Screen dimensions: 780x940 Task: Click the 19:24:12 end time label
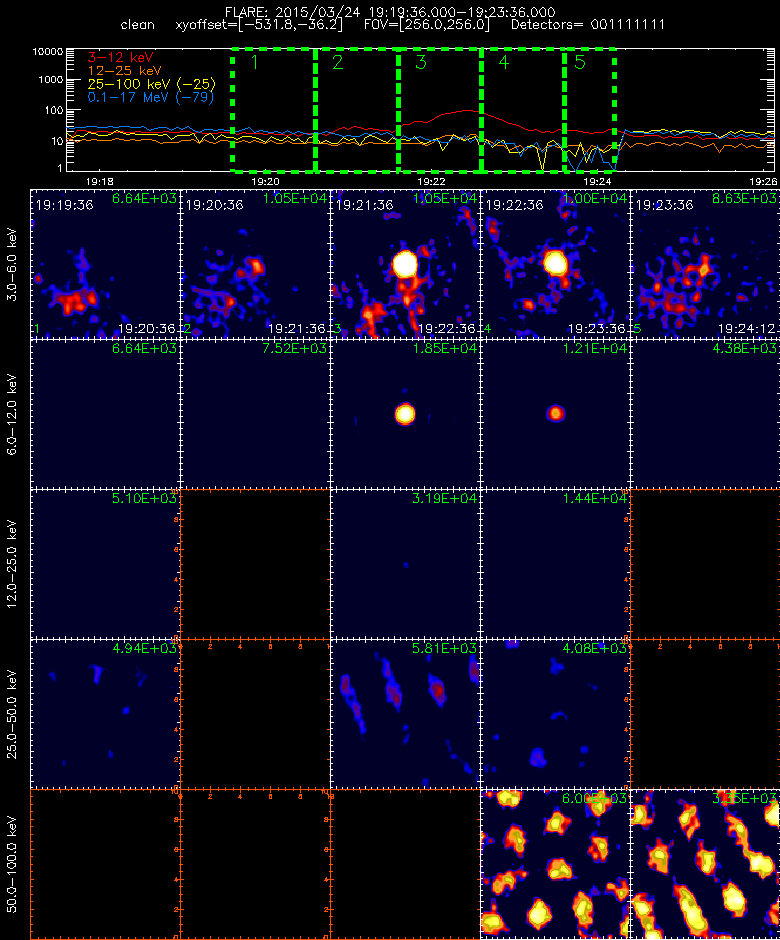click(x=747, y=329)
